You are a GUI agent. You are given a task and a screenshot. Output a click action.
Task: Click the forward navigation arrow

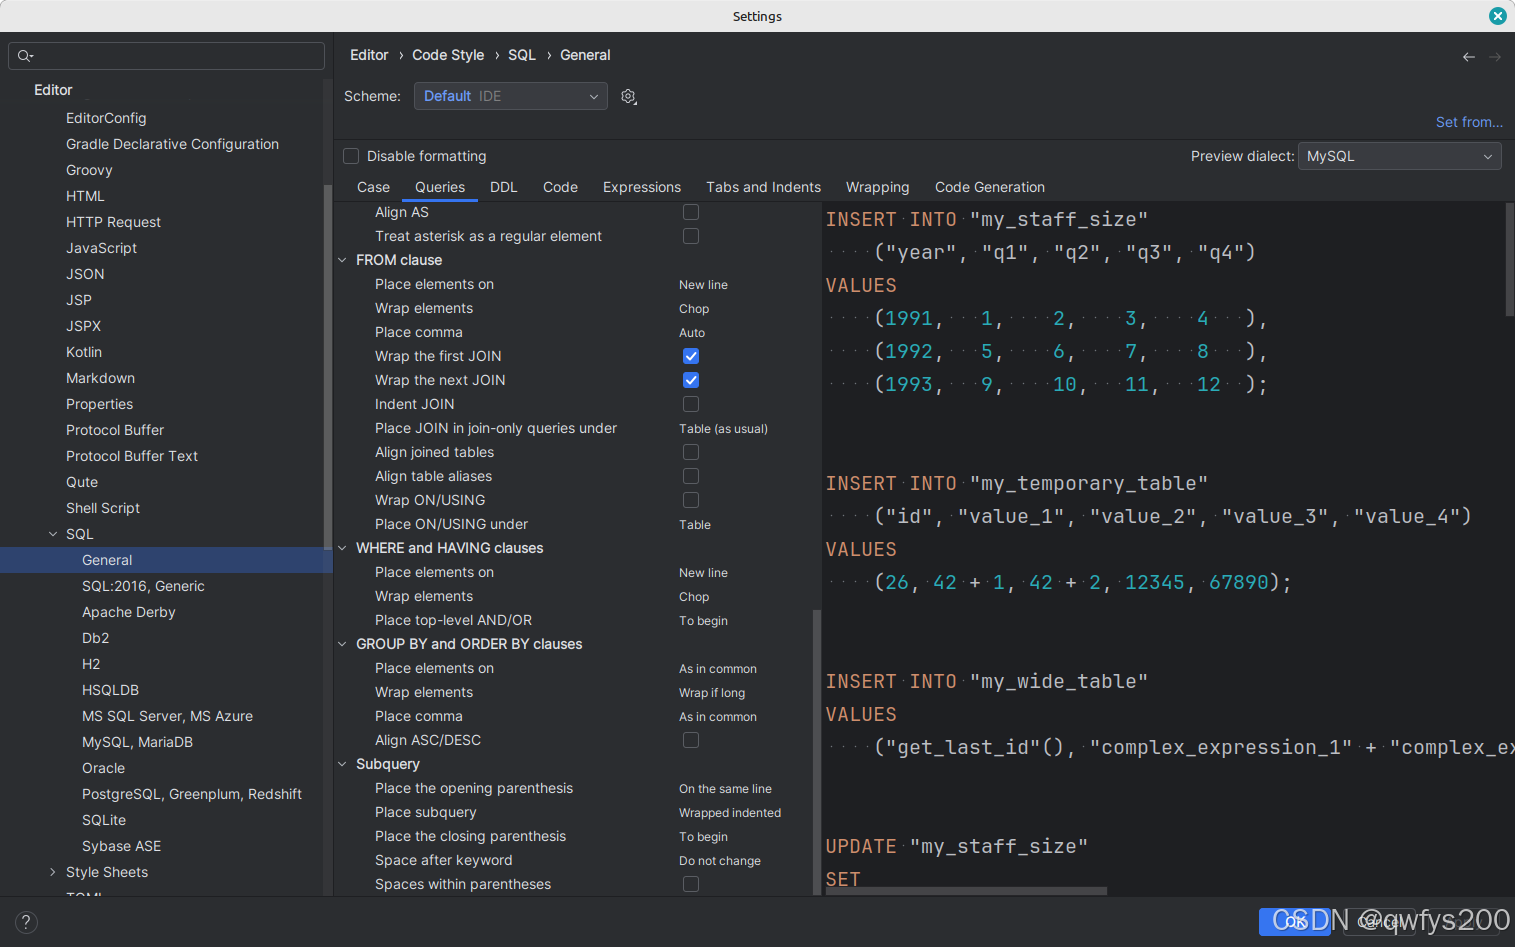(x=1495, y=57)
